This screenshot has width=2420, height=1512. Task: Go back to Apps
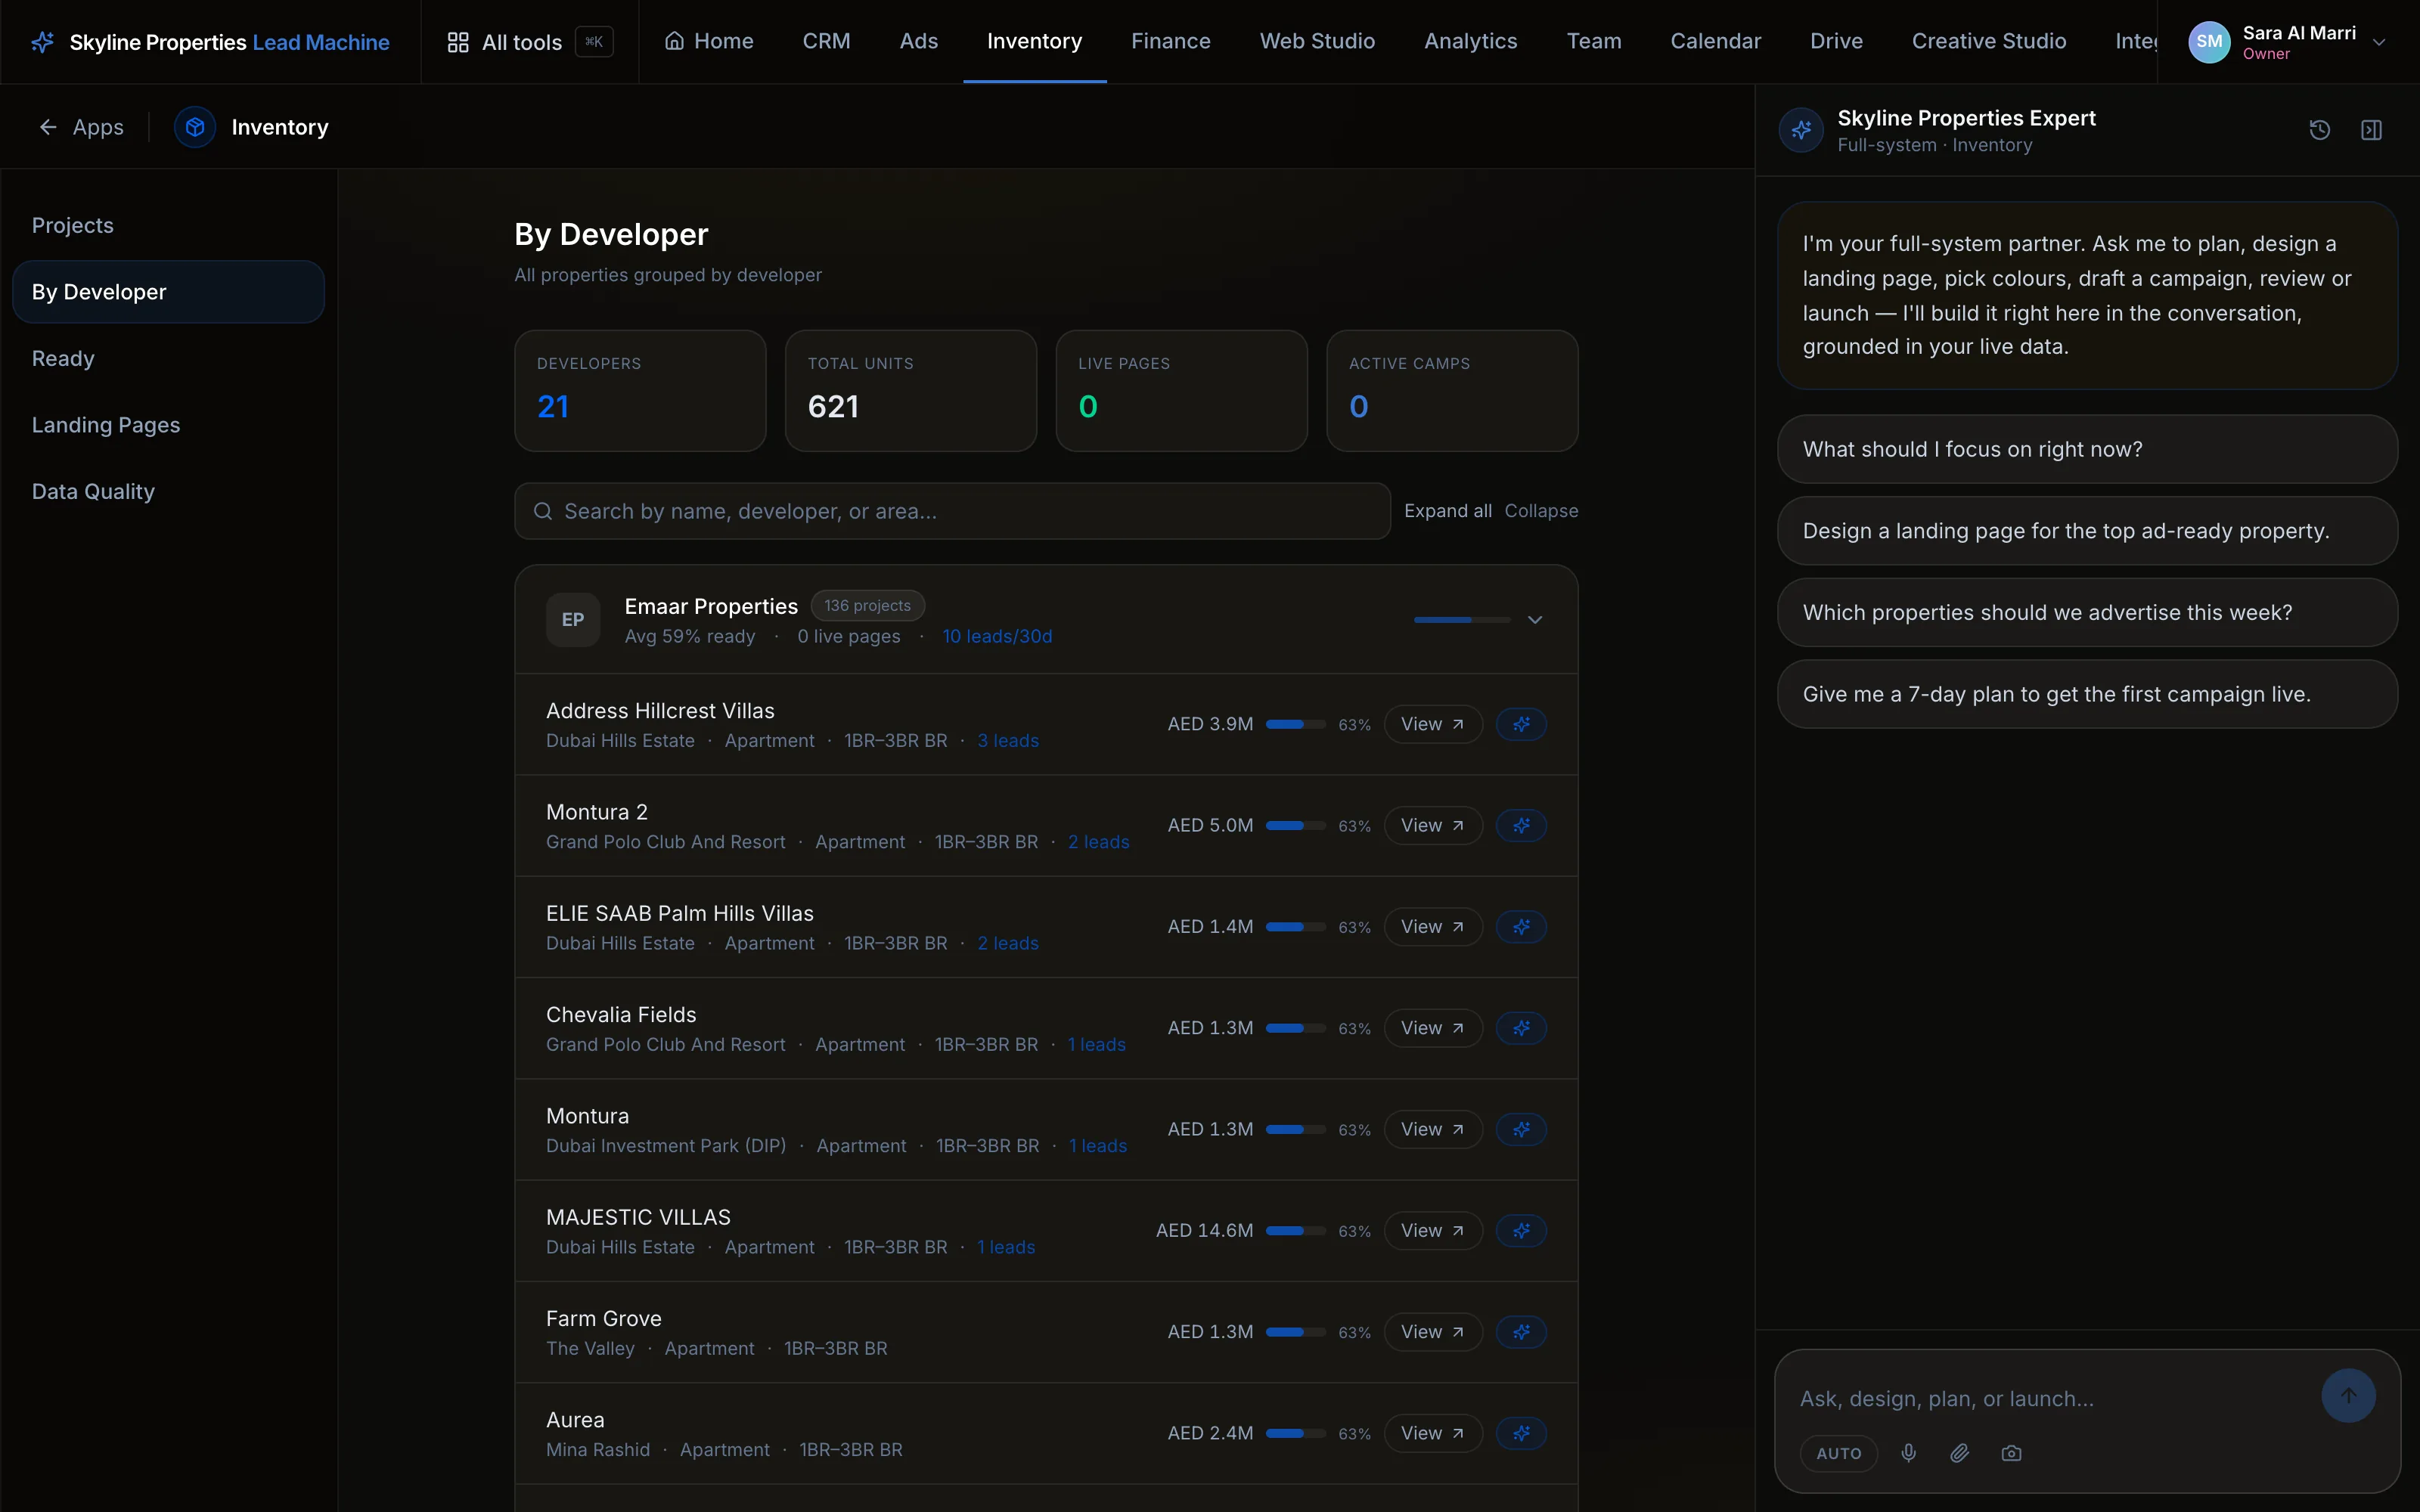[x=82, y=127]
